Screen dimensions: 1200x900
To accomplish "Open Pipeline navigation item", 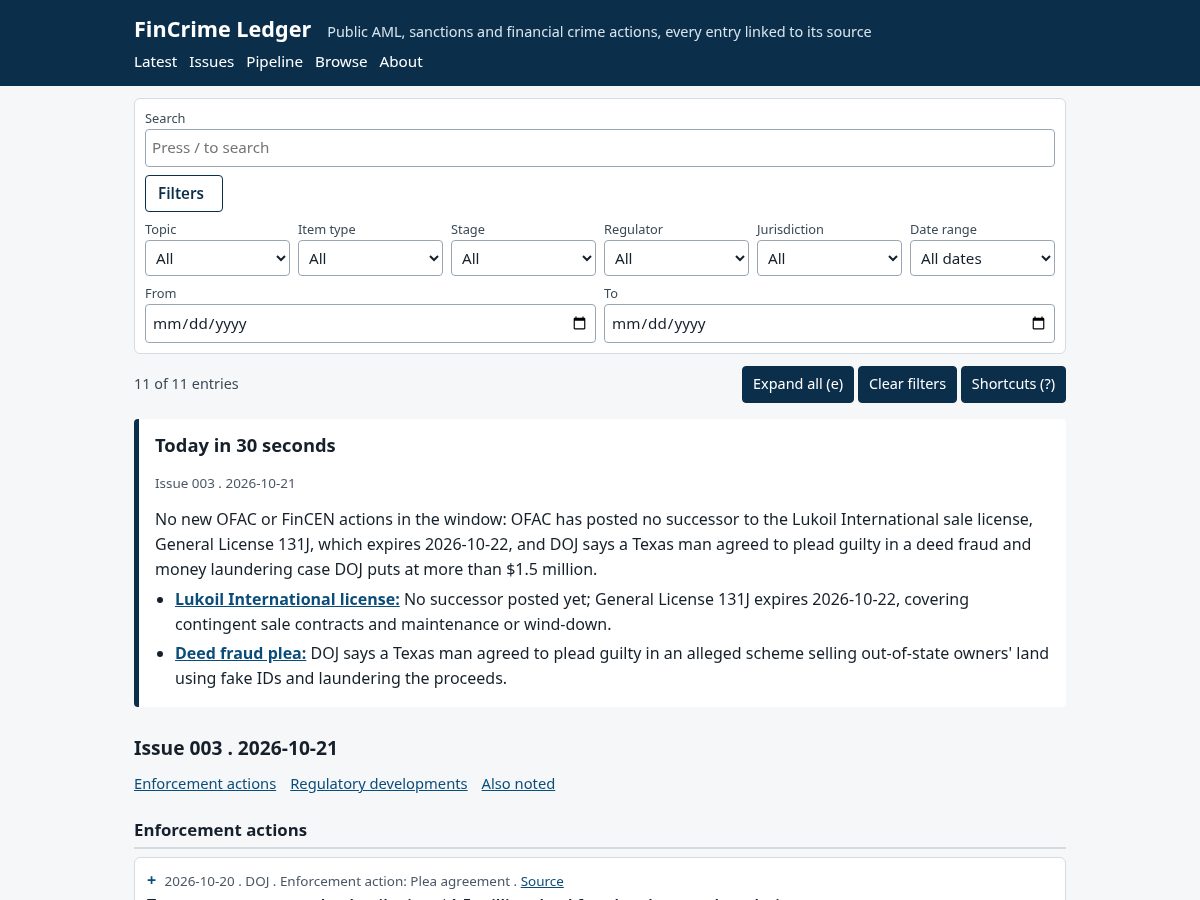I will coord(274,62).
